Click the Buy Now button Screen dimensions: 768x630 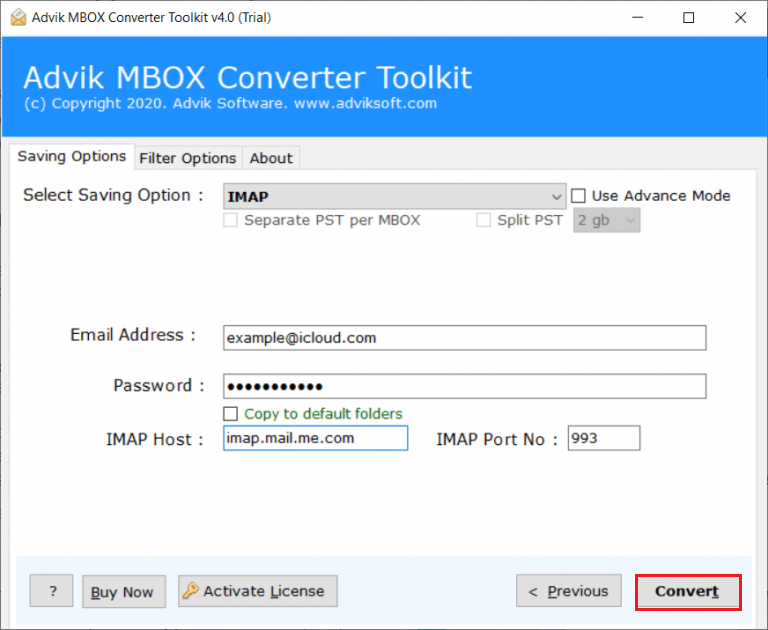[124, 591]
